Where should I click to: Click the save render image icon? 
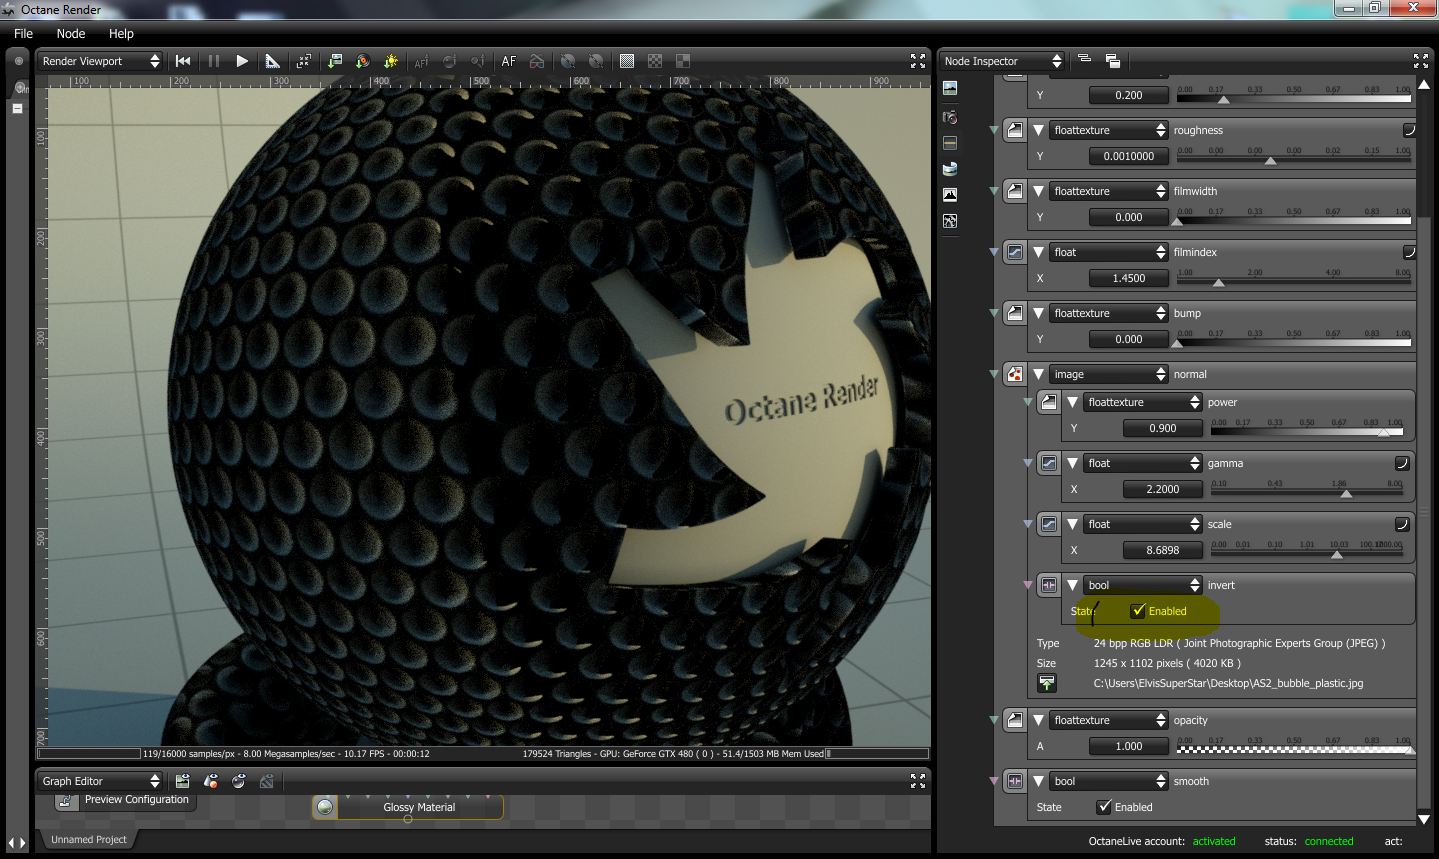tap(334, 61)
